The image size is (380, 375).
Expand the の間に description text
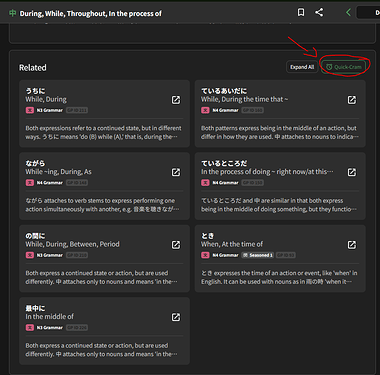click(102, 277)
